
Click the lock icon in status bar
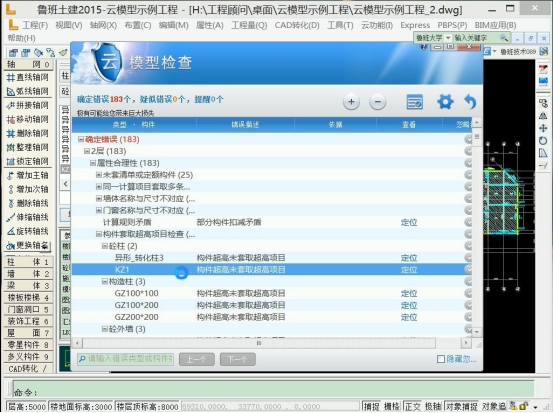click(523, 406)
